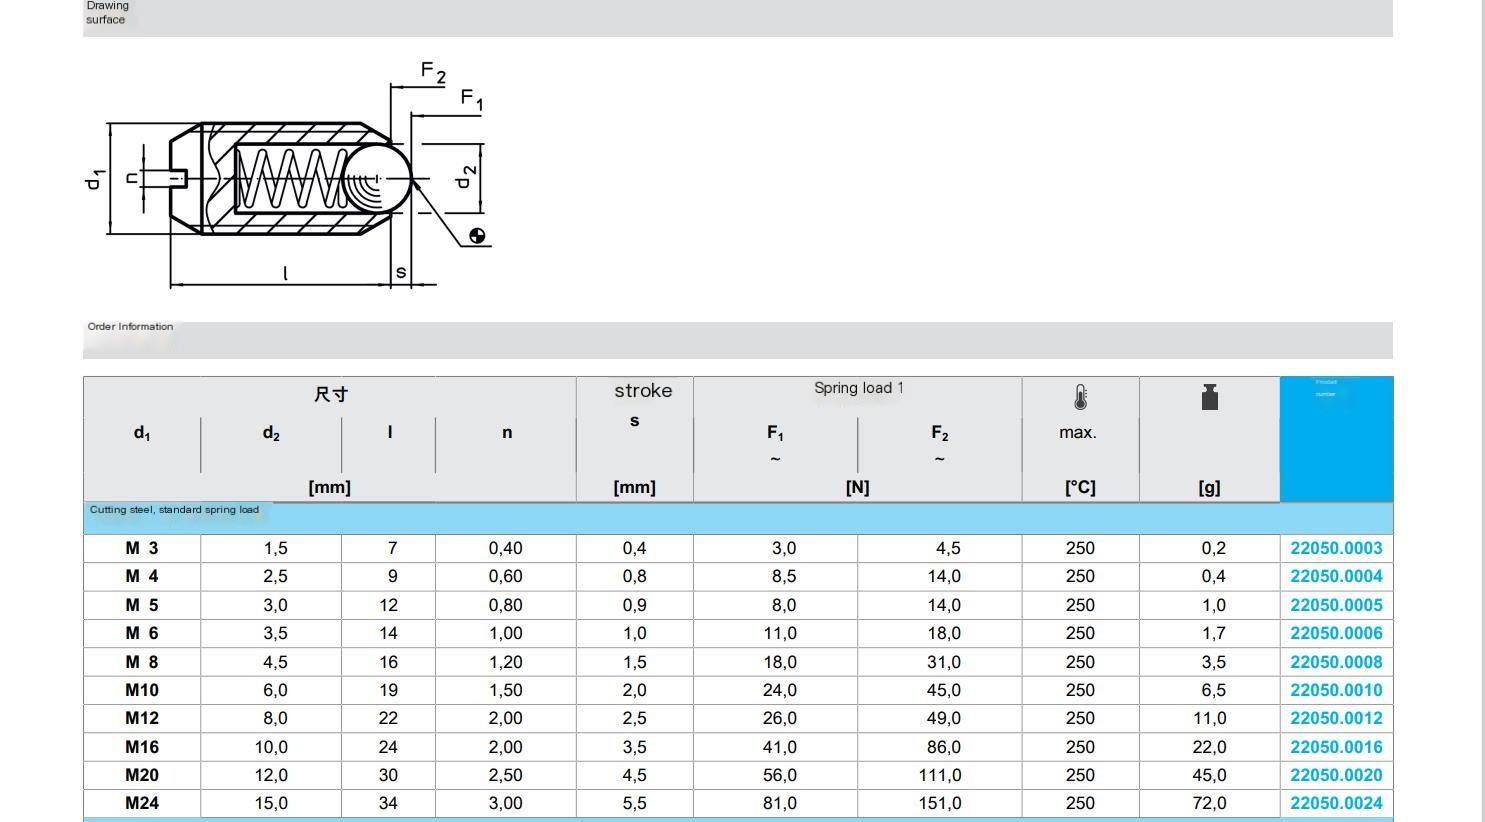
Task: Select F2 value 111,0 in M20 row
Action: (940, 775)
